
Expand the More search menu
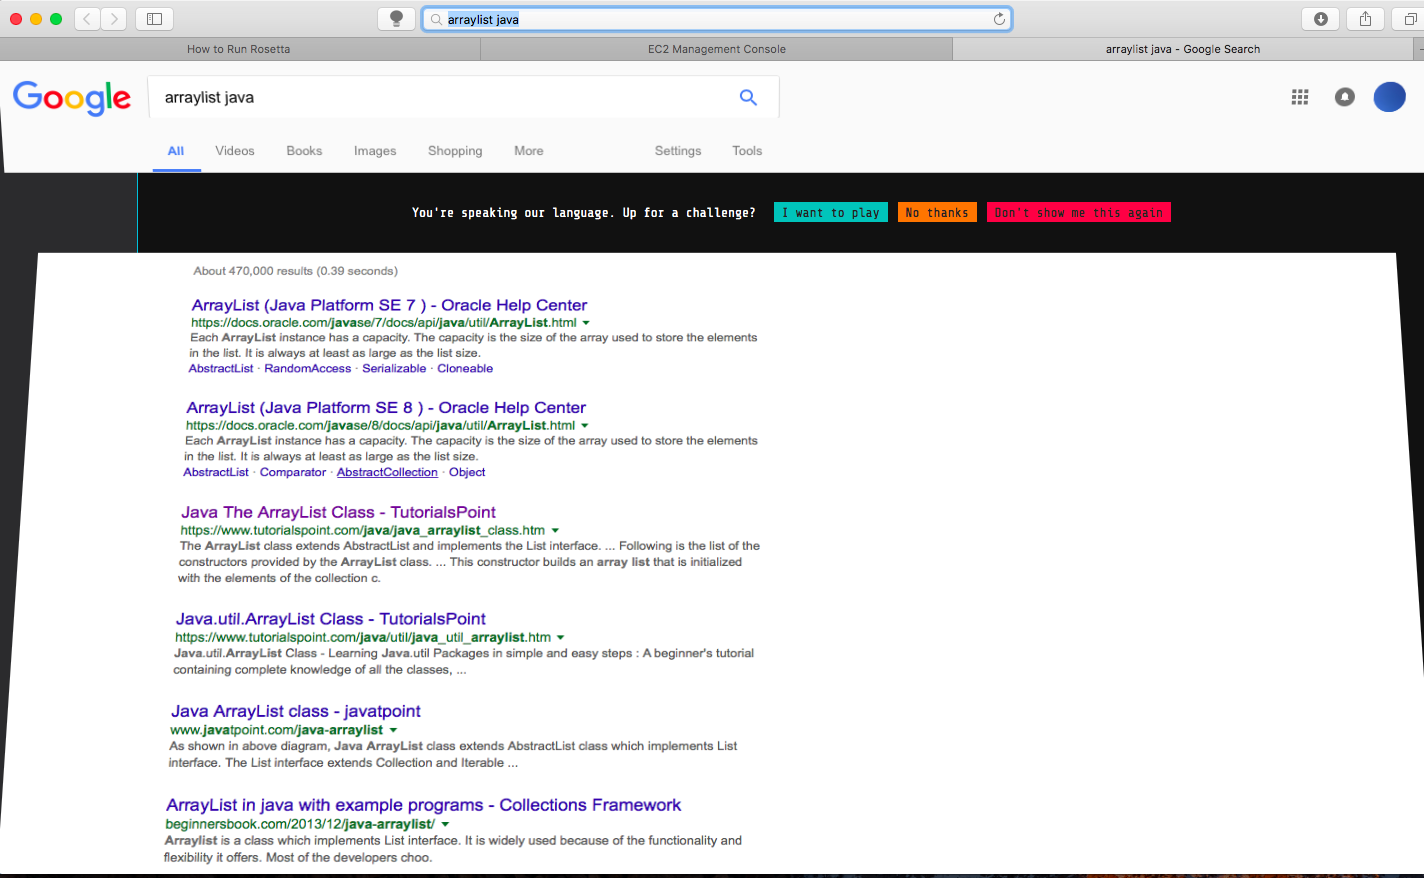pyautogui.click(x=529, y=151)
